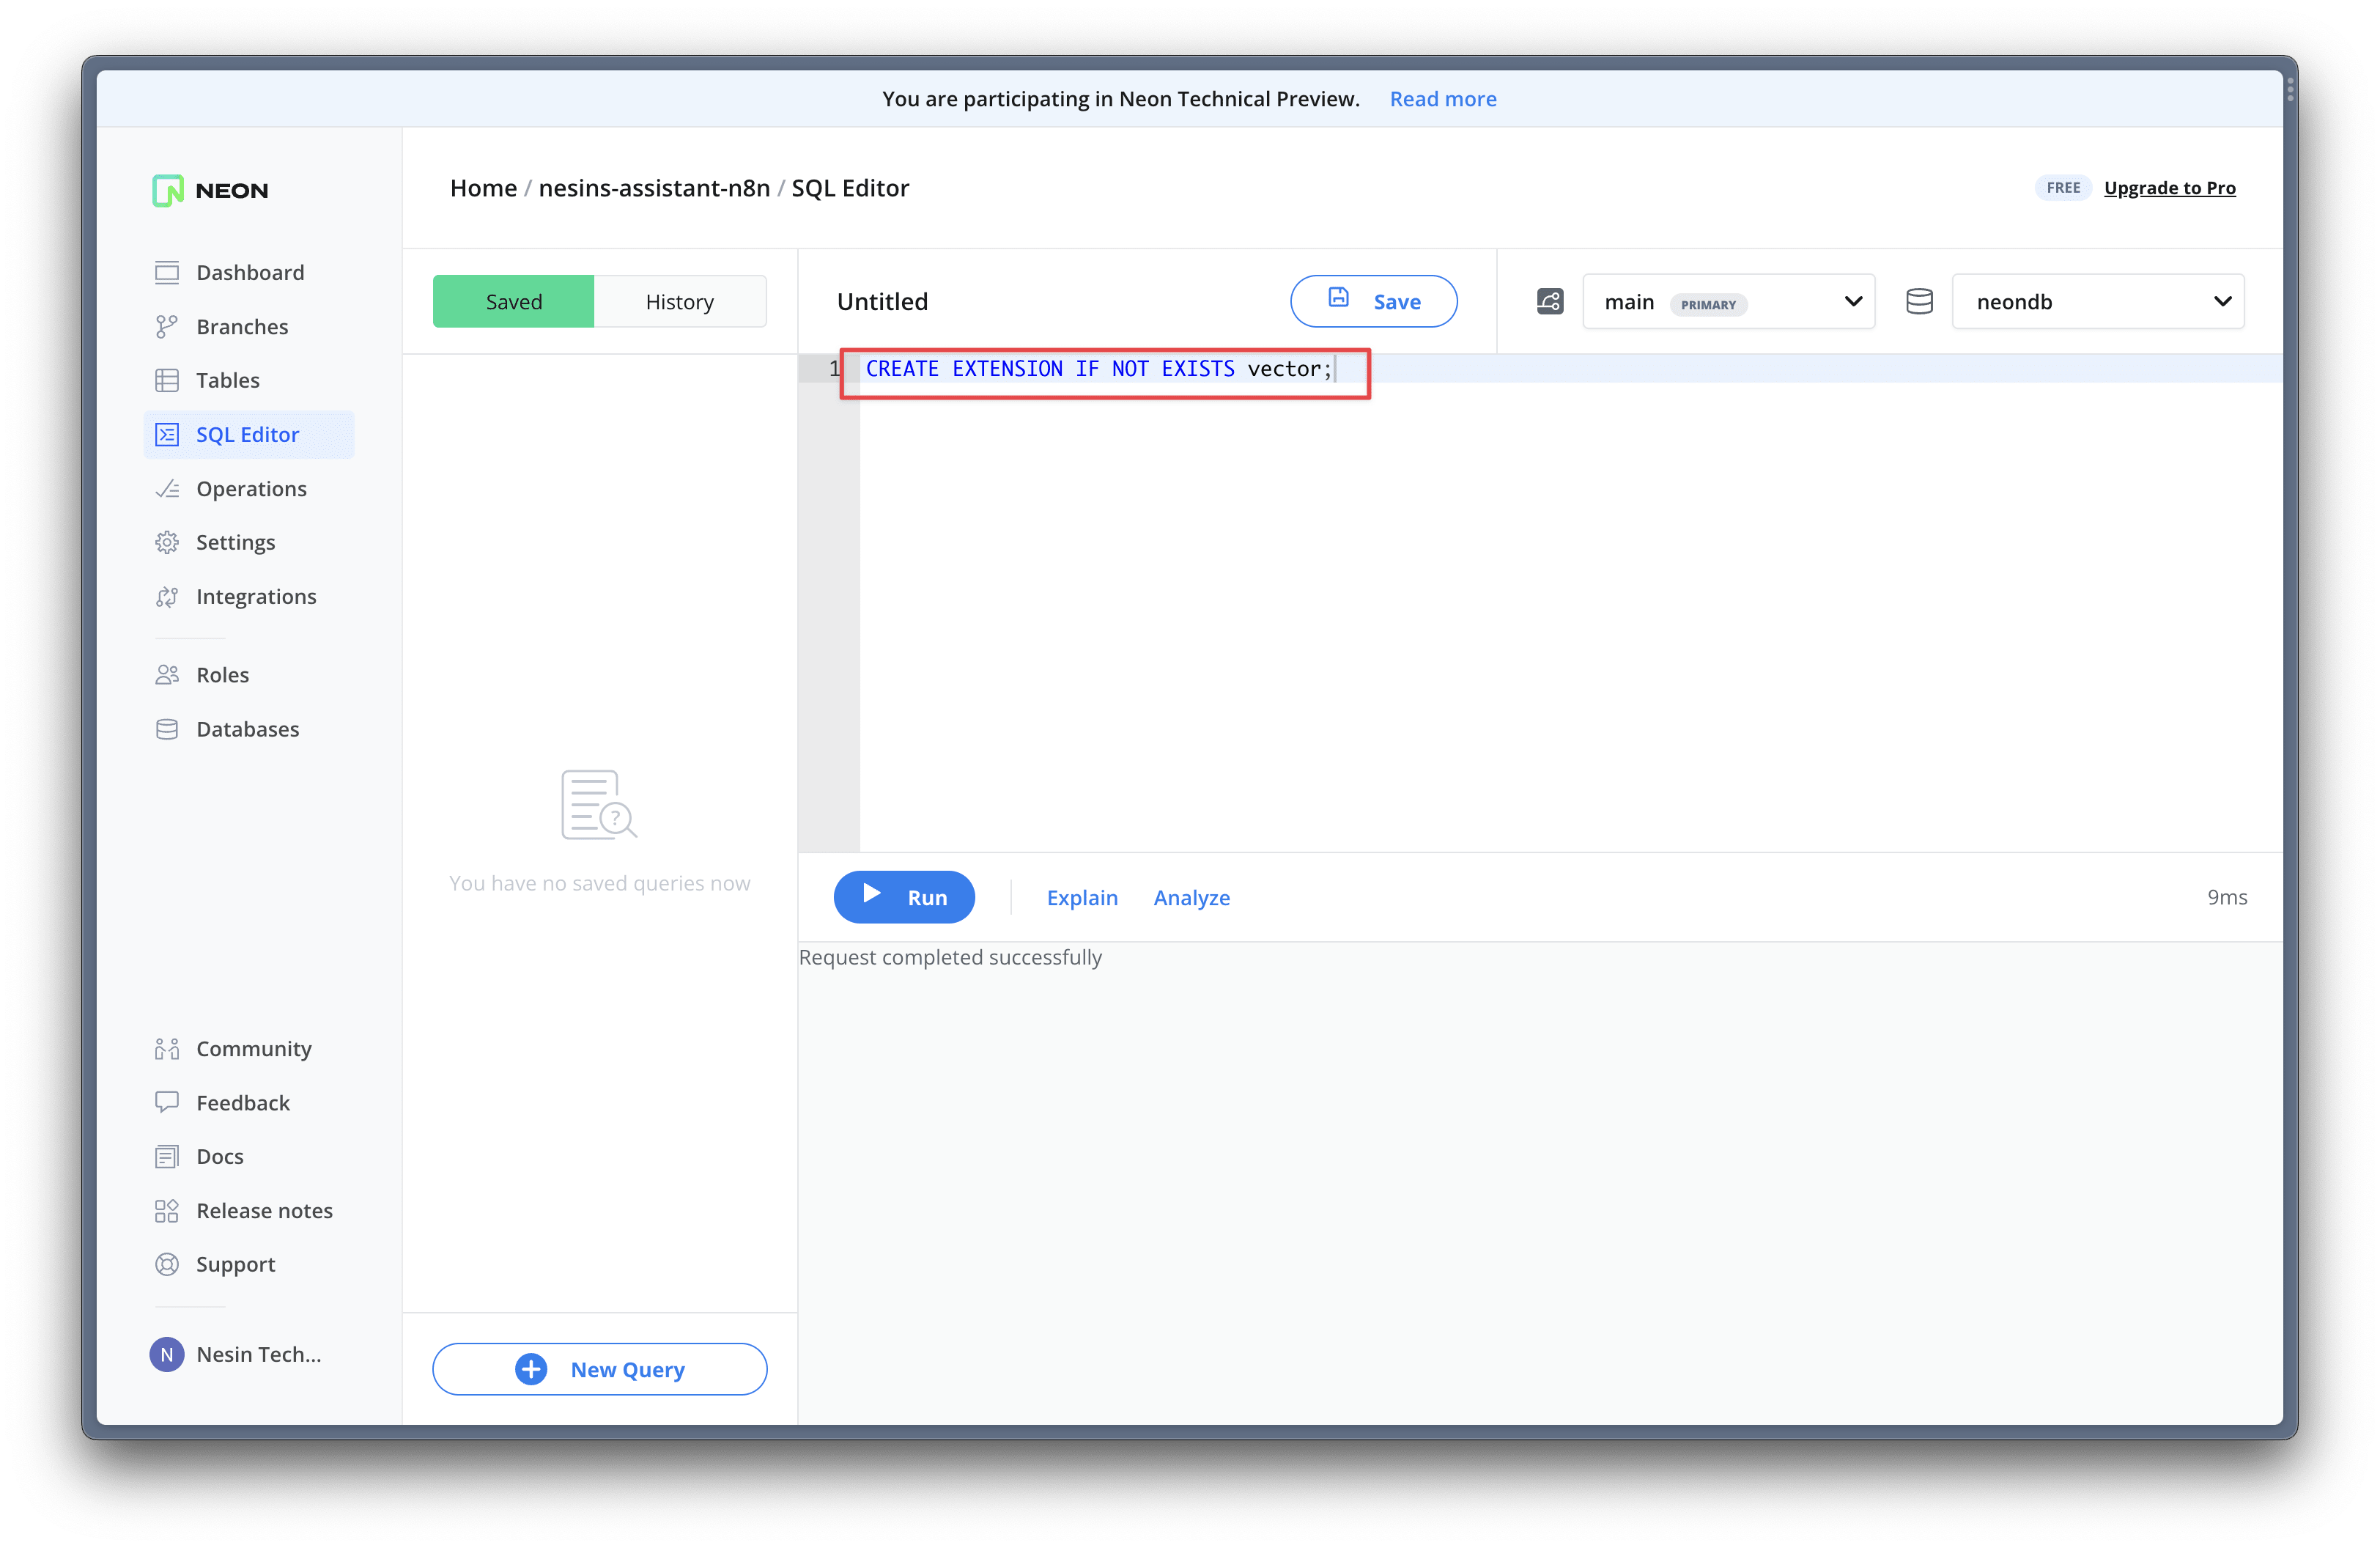Click the Operations sidebar icon

(167, 488)
